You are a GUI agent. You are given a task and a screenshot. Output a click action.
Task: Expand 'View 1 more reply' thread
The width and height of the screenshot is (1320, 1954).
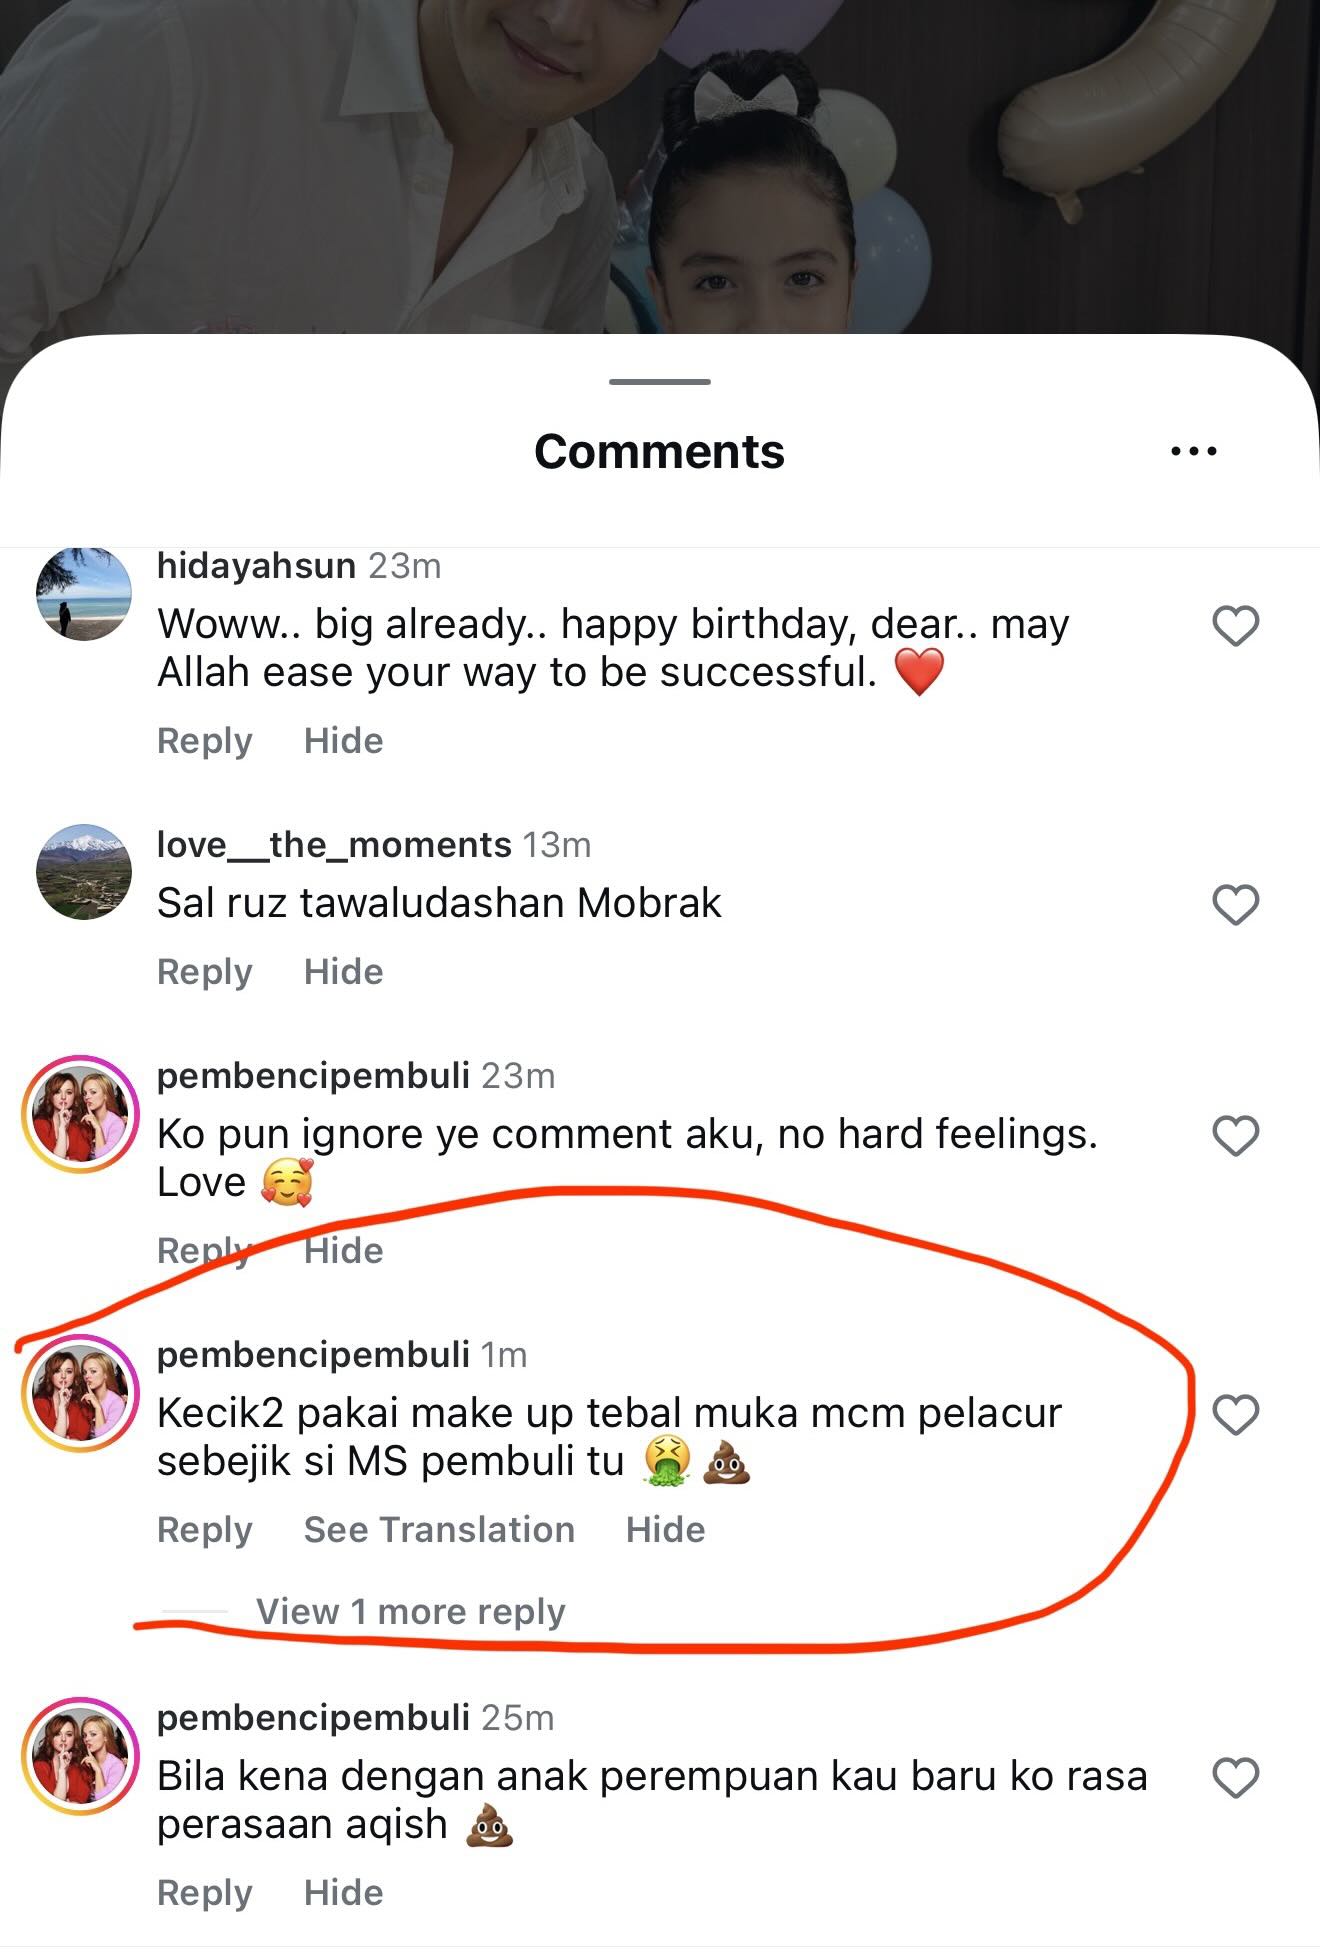(x=410, y=1612)
